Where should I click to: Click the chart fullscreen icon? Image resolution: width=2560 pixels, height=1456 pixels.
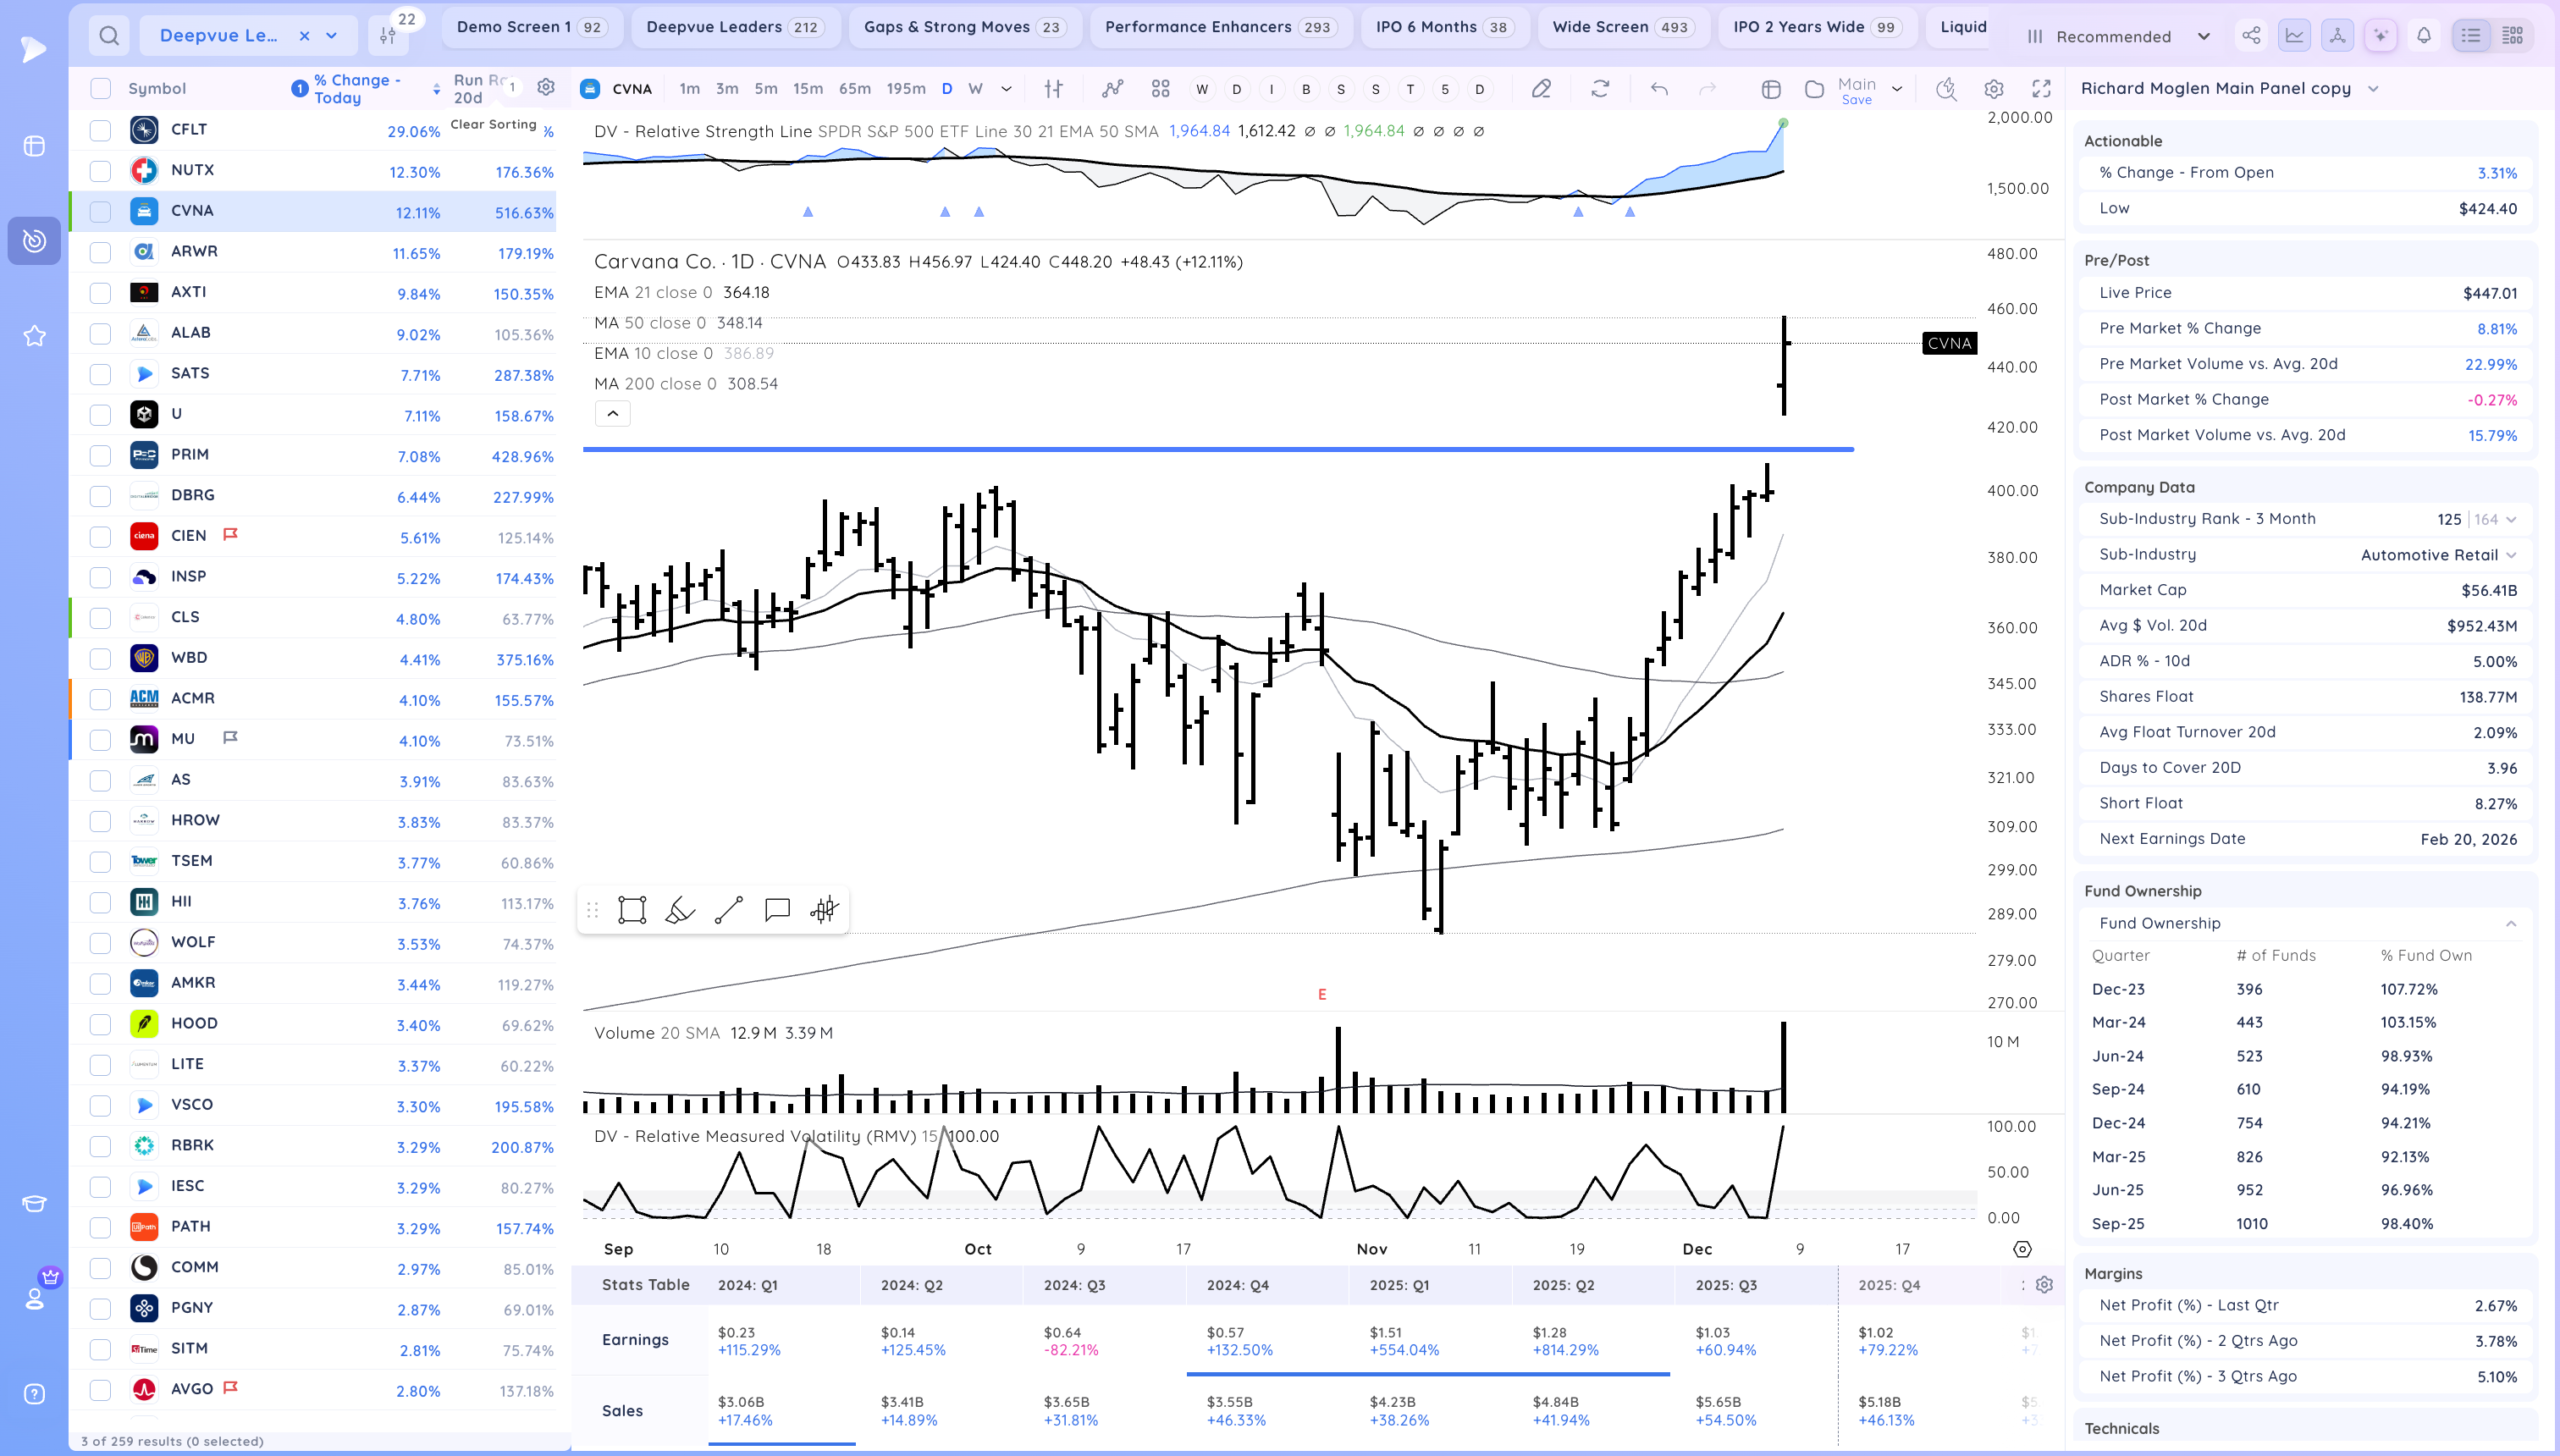(x=2041, y=89)
